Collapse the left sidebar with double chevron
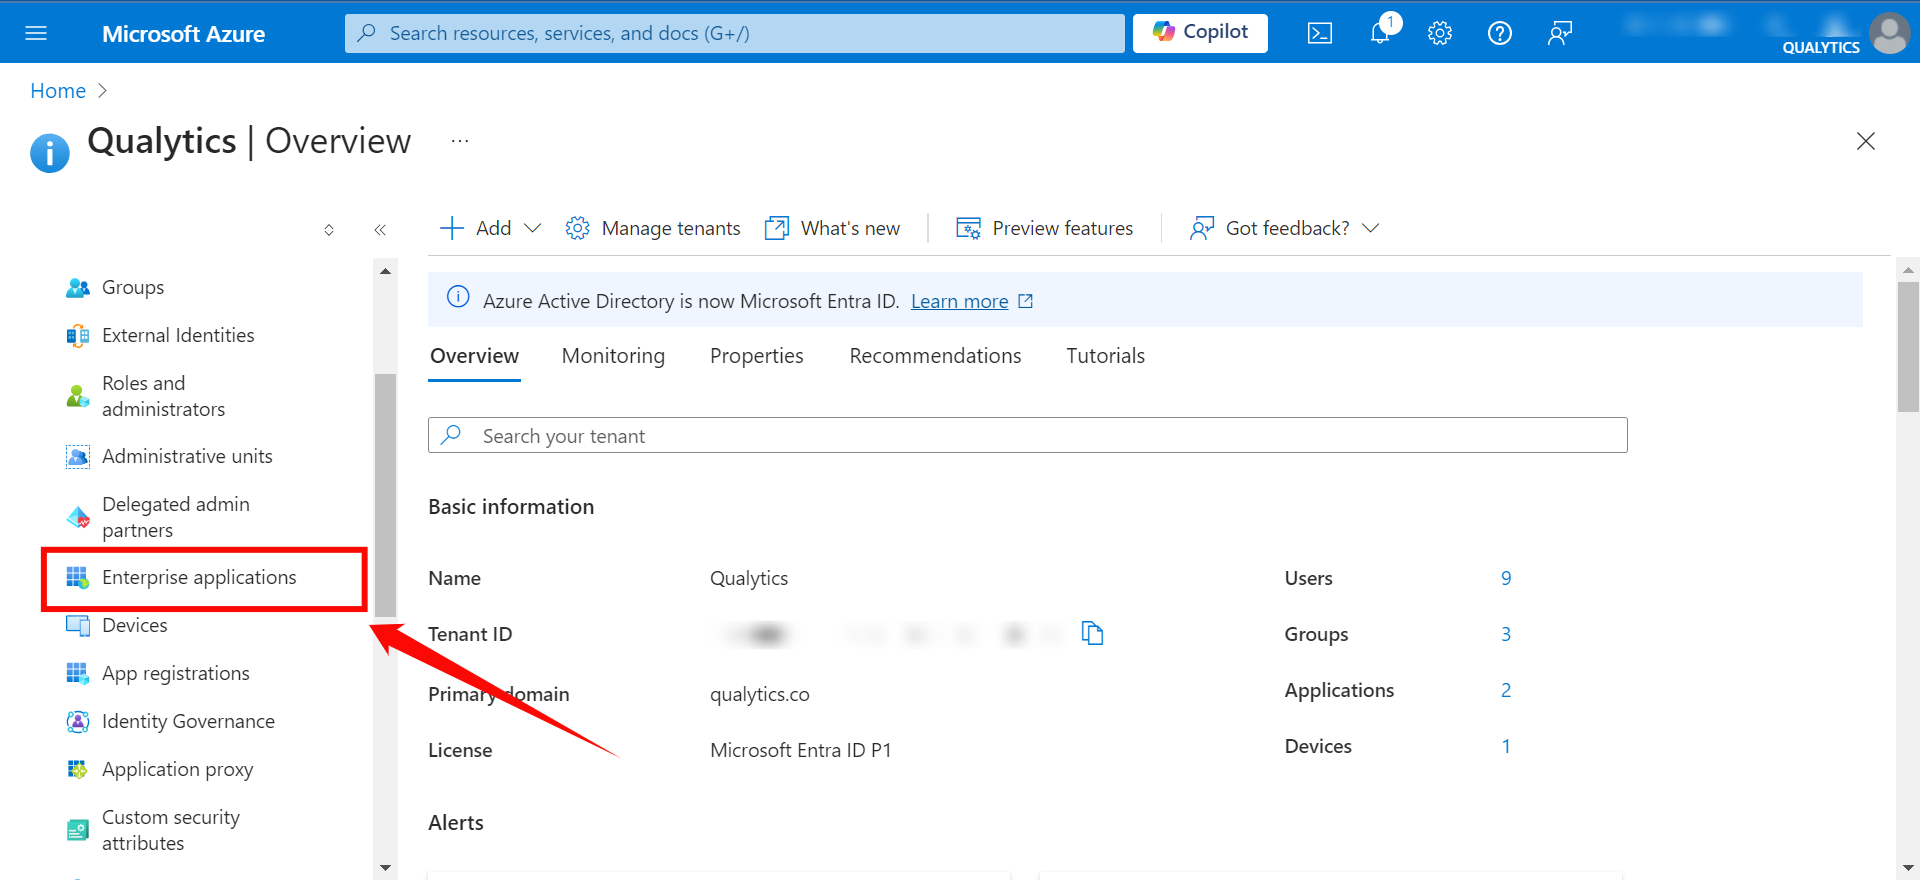Image resolution: width=1920 pixels, height=880 pixels. tap(380, 230)
